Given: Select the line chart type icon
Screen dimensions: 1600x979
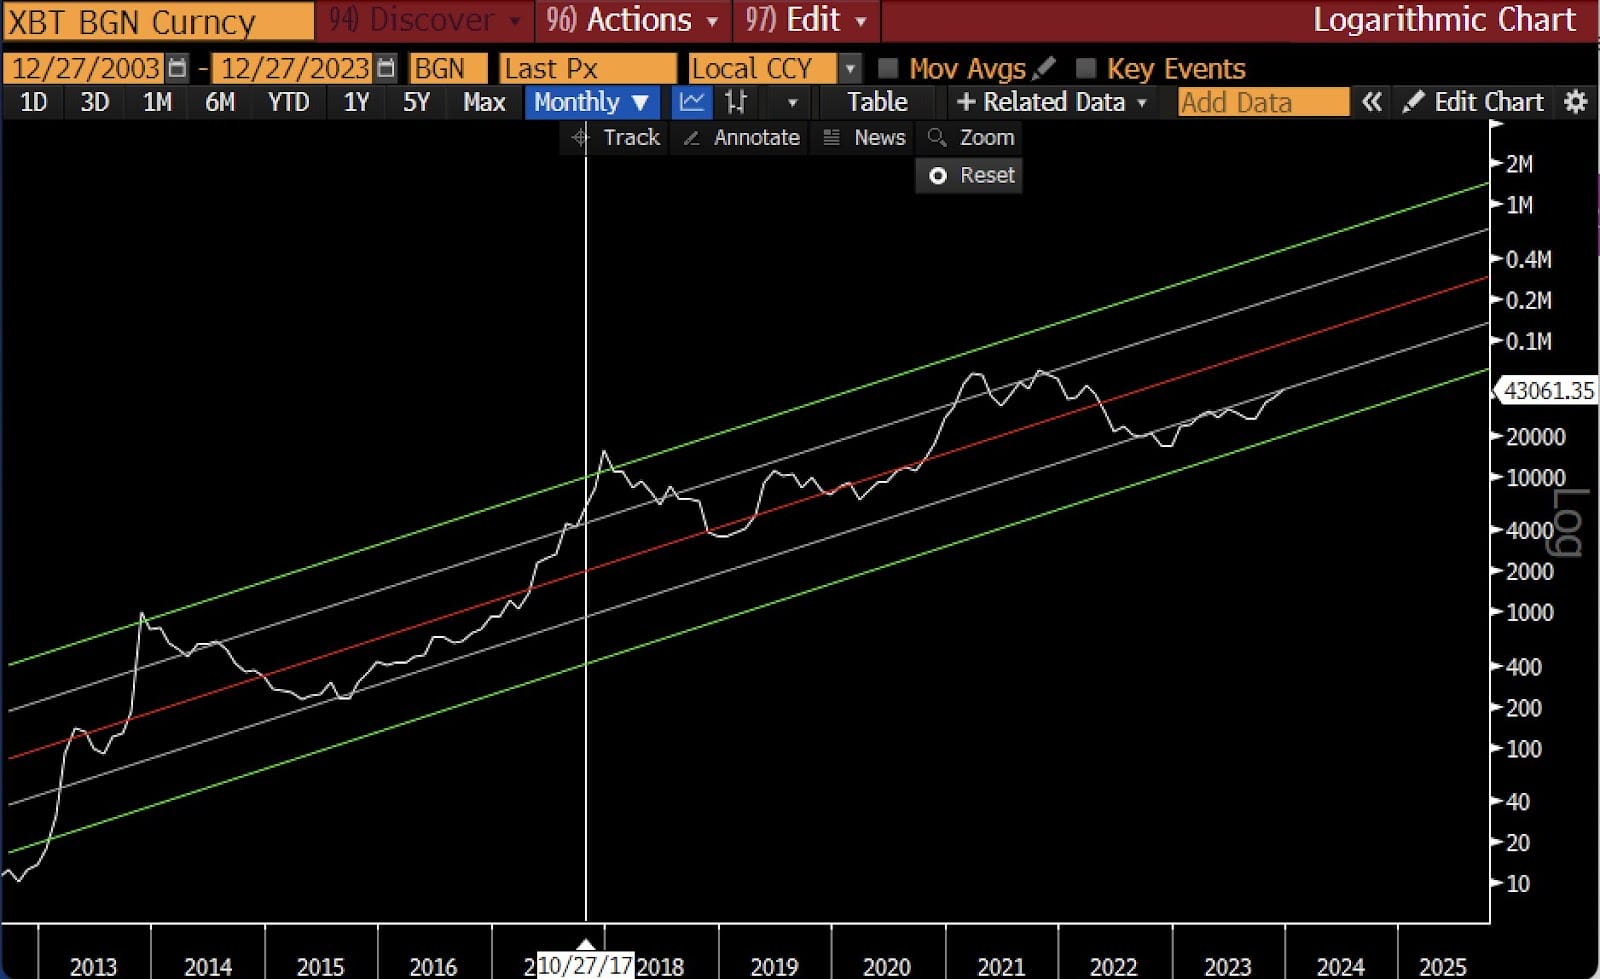Looking at the screenshot, I should coord(691,102).
